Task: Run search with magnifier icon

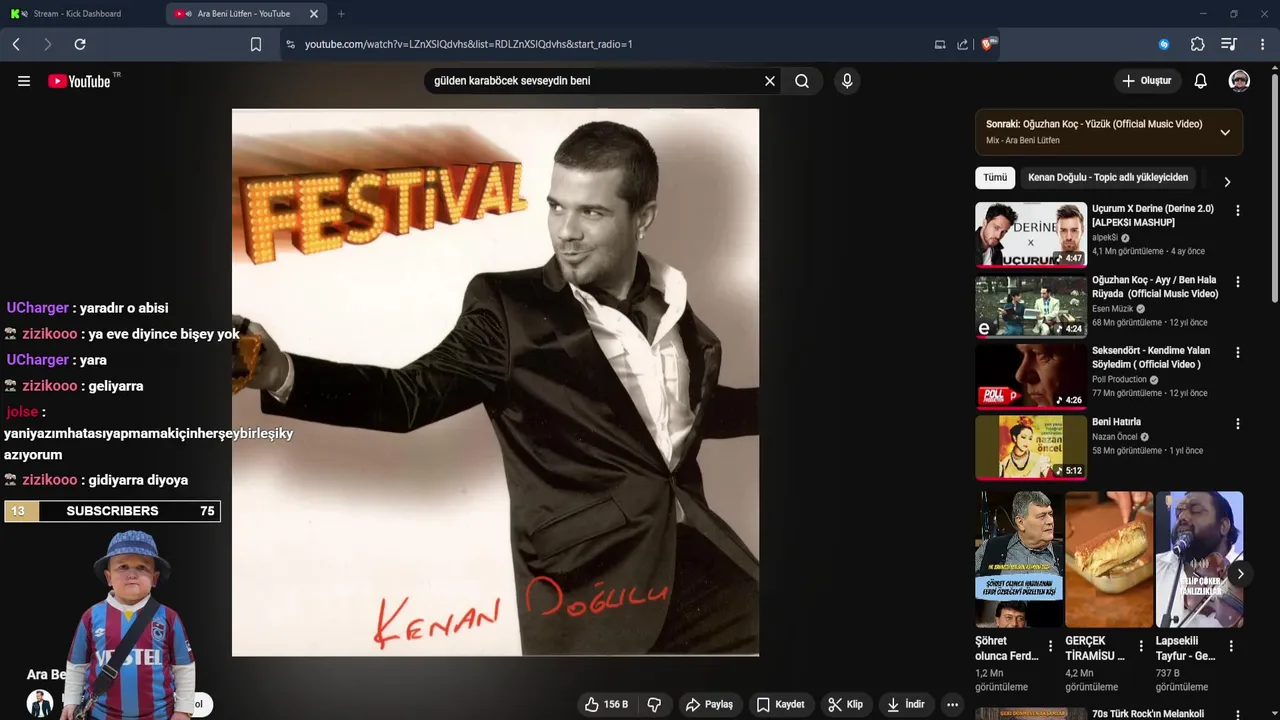Action: click(x=802, y=81)
